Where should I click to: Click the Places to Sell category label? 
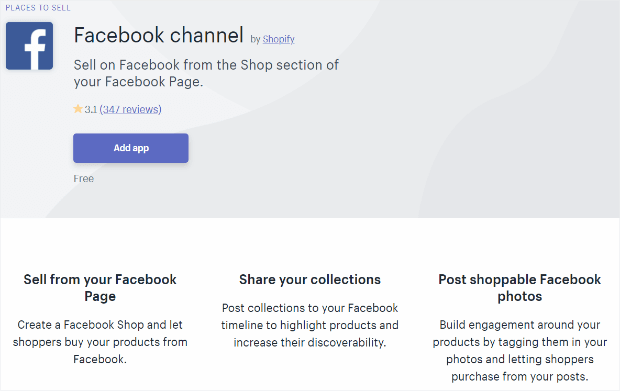[x=38, y=8]
